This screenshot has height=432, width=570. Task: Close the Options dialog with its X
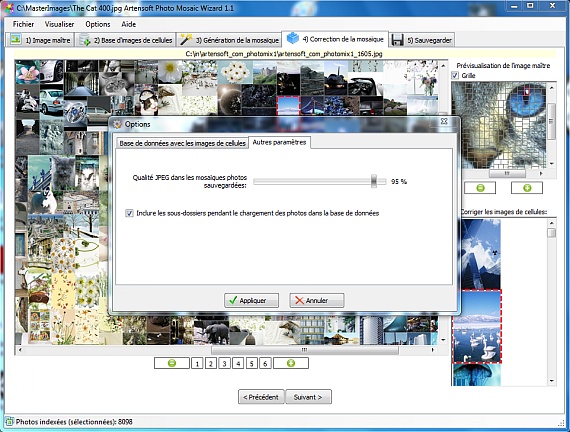pyautogui.click(x=444, y=121)
